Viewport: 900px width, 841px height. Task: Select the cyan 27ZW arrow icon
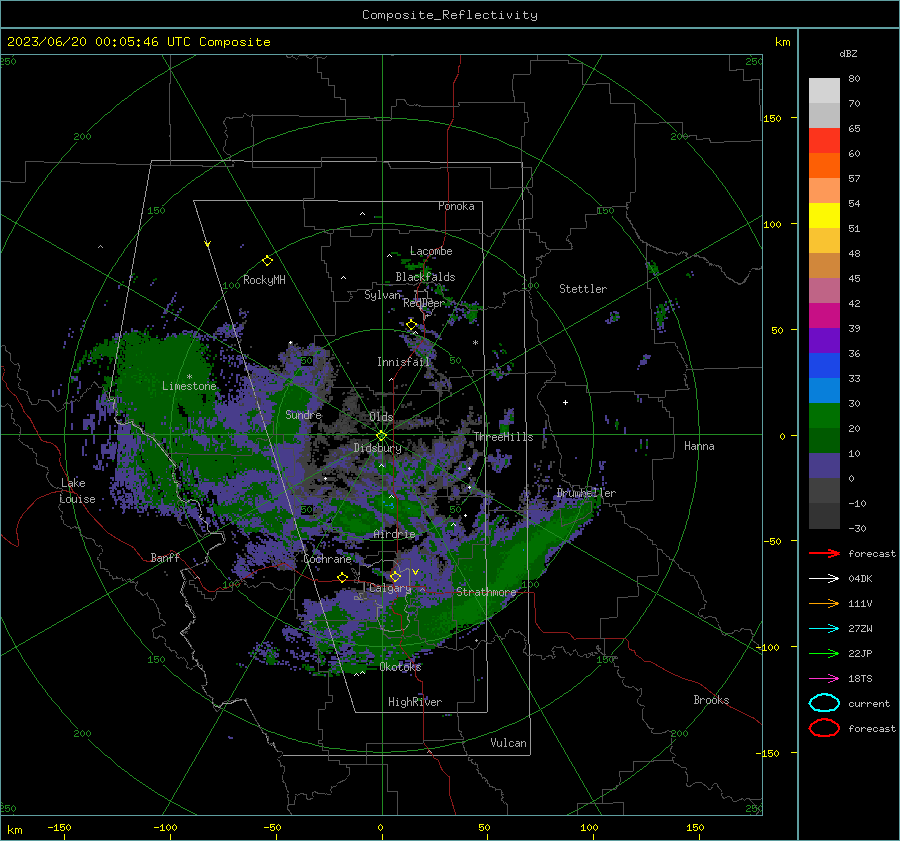[824, 629]
